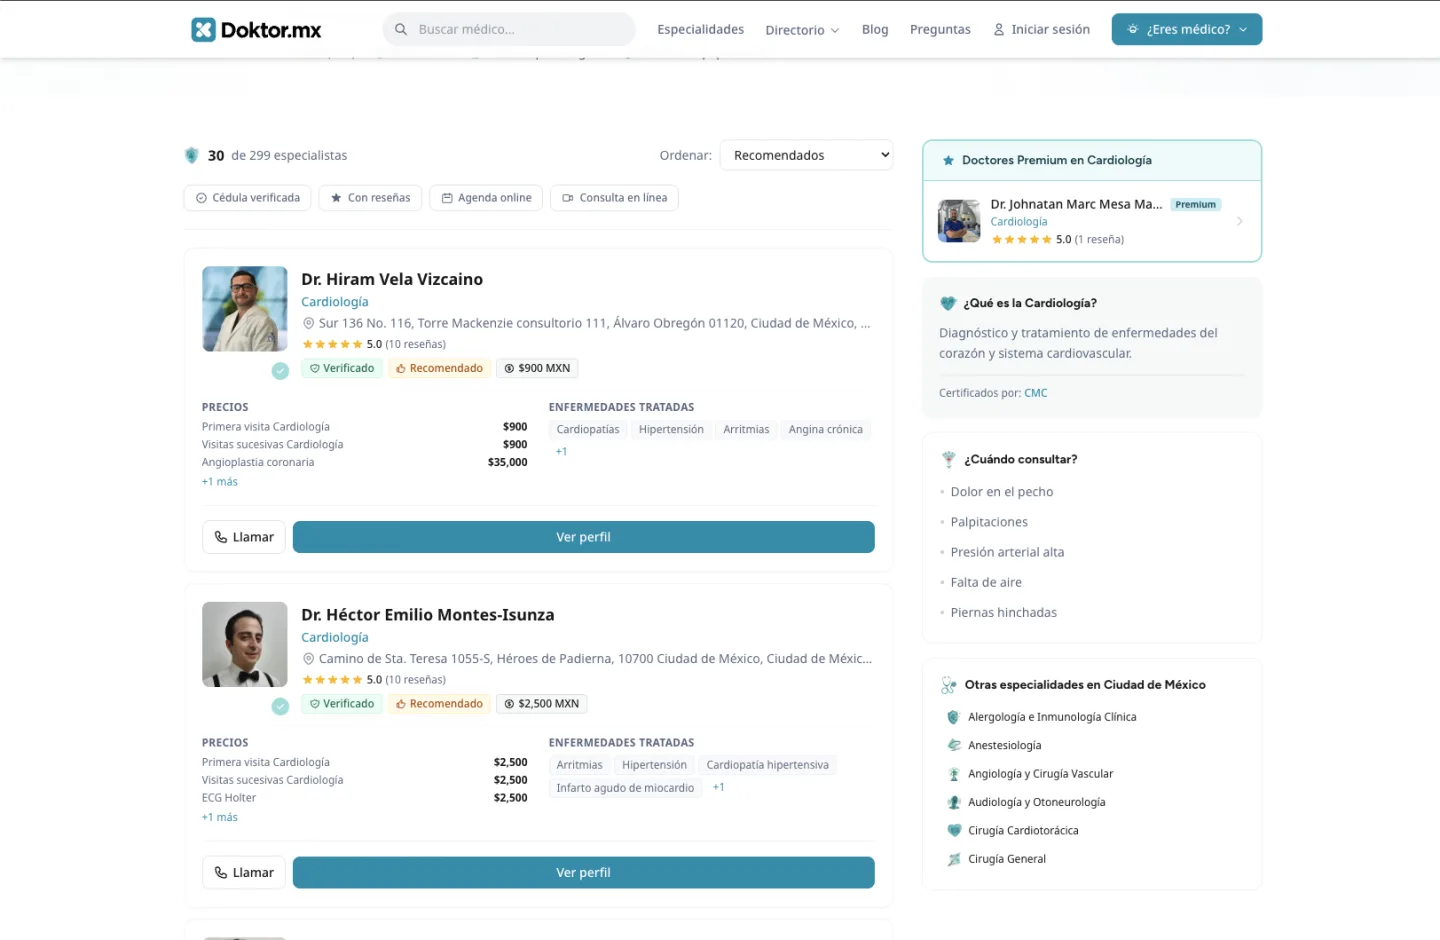This screenshot has width=1440, height=940.
Task: Show +1 more diseases after Angina crónica
Action: click(x=562, y=452)
